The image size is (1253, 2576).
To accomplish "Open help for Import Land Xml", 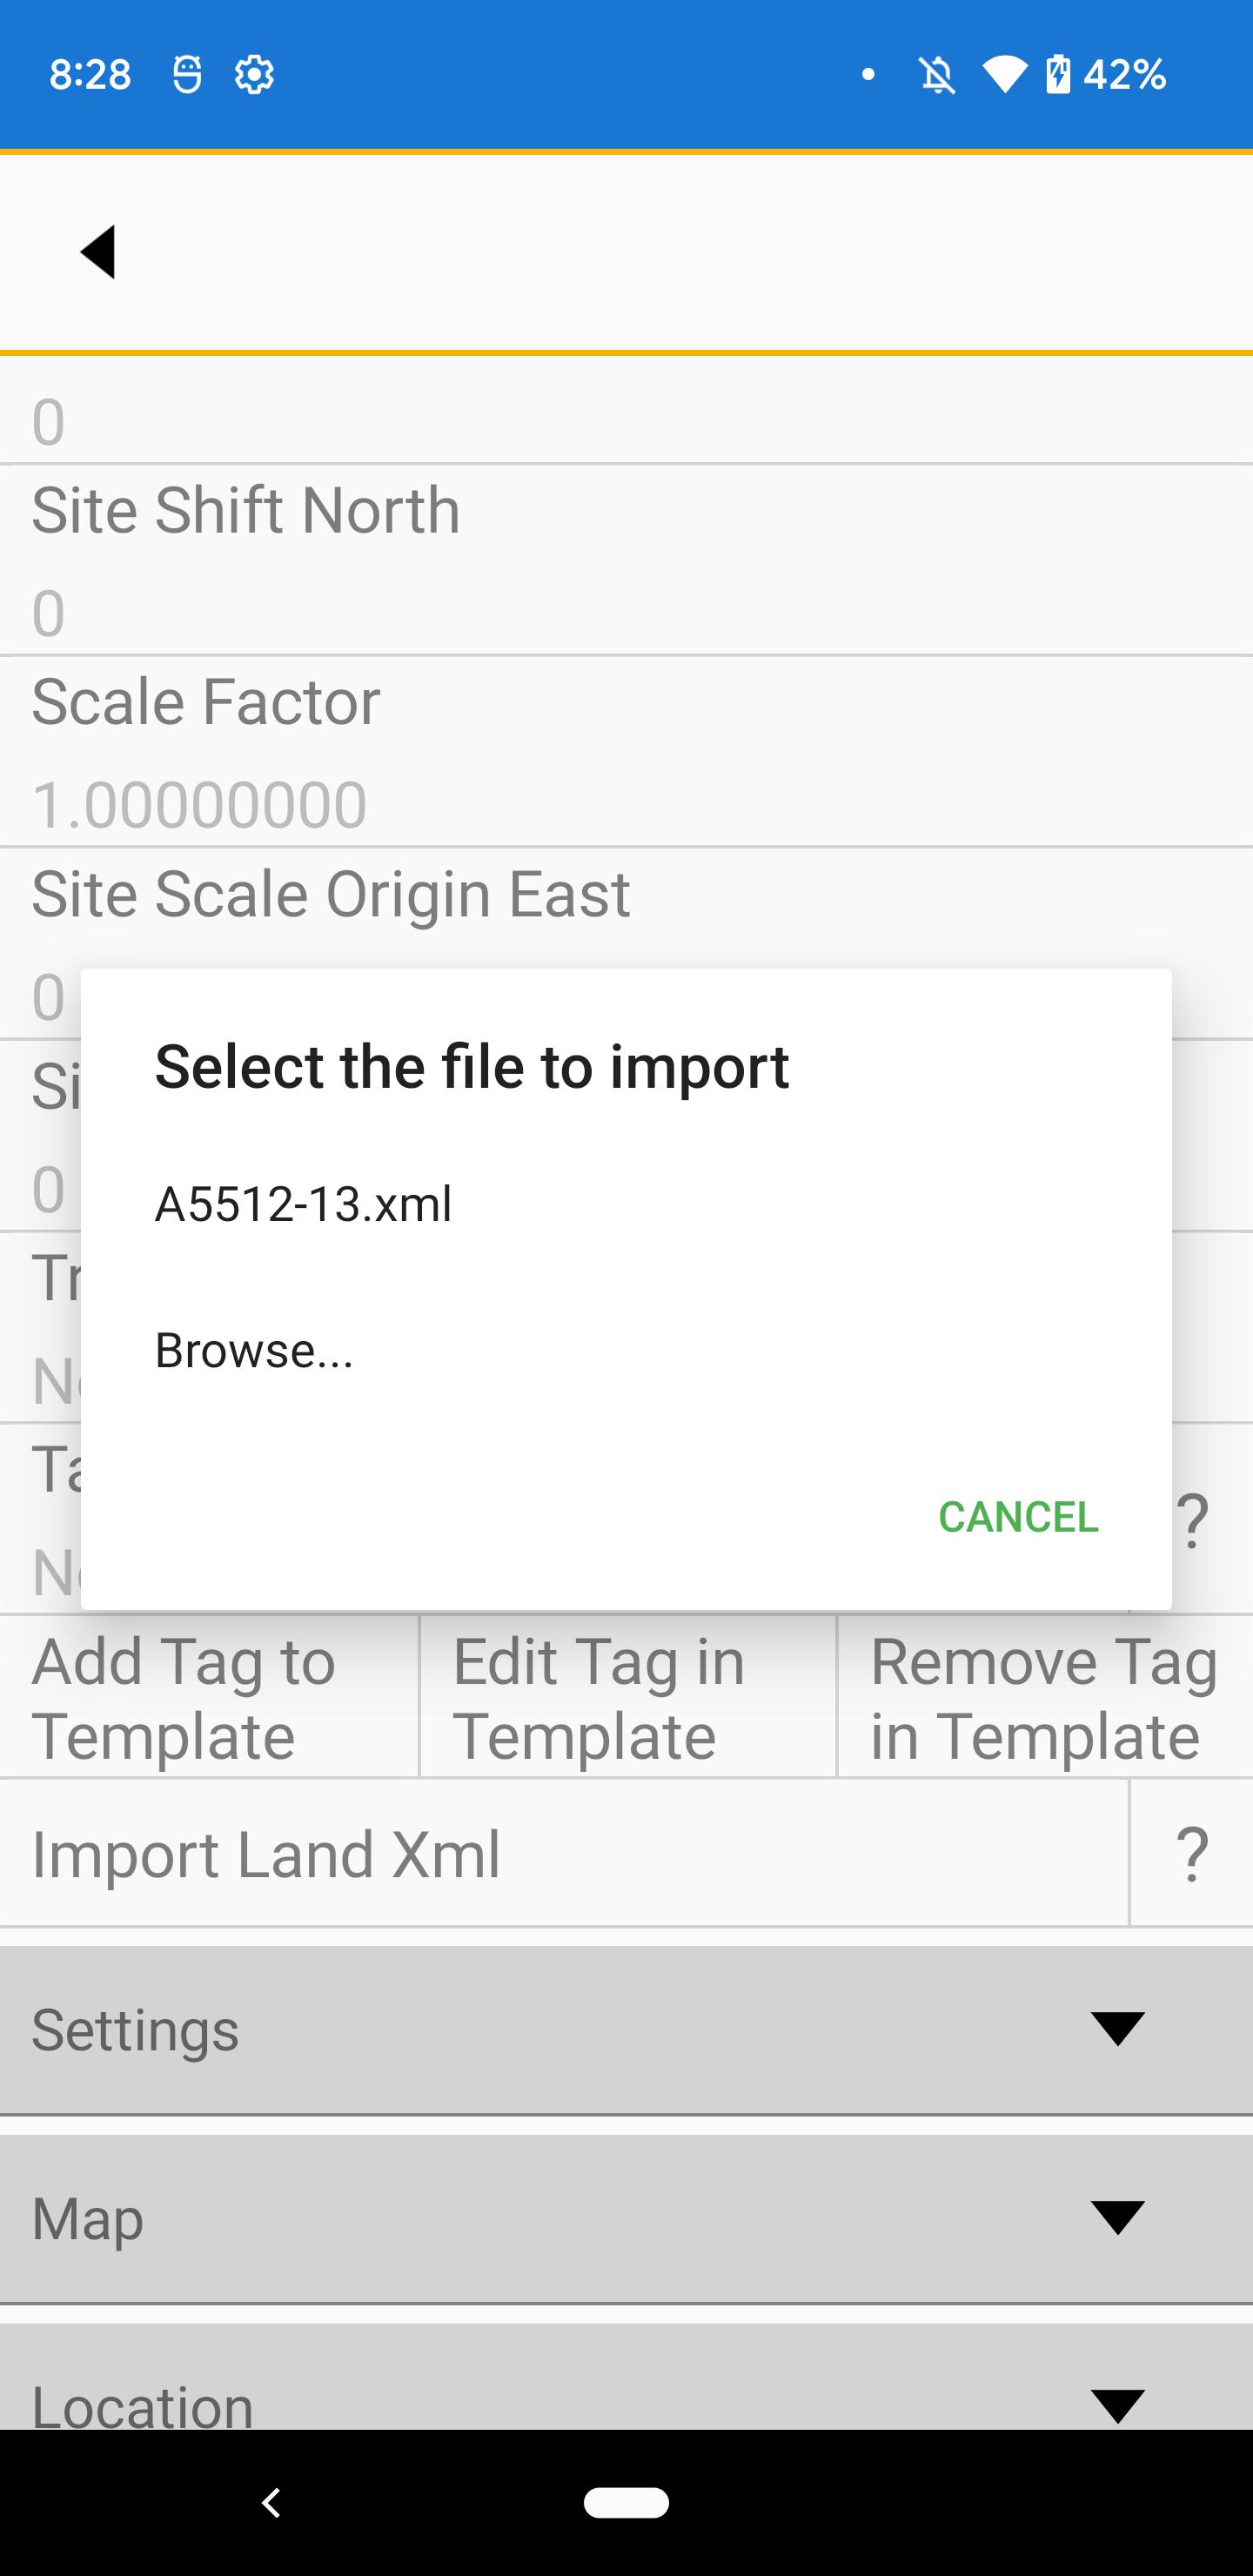I will [1191, 1853].
